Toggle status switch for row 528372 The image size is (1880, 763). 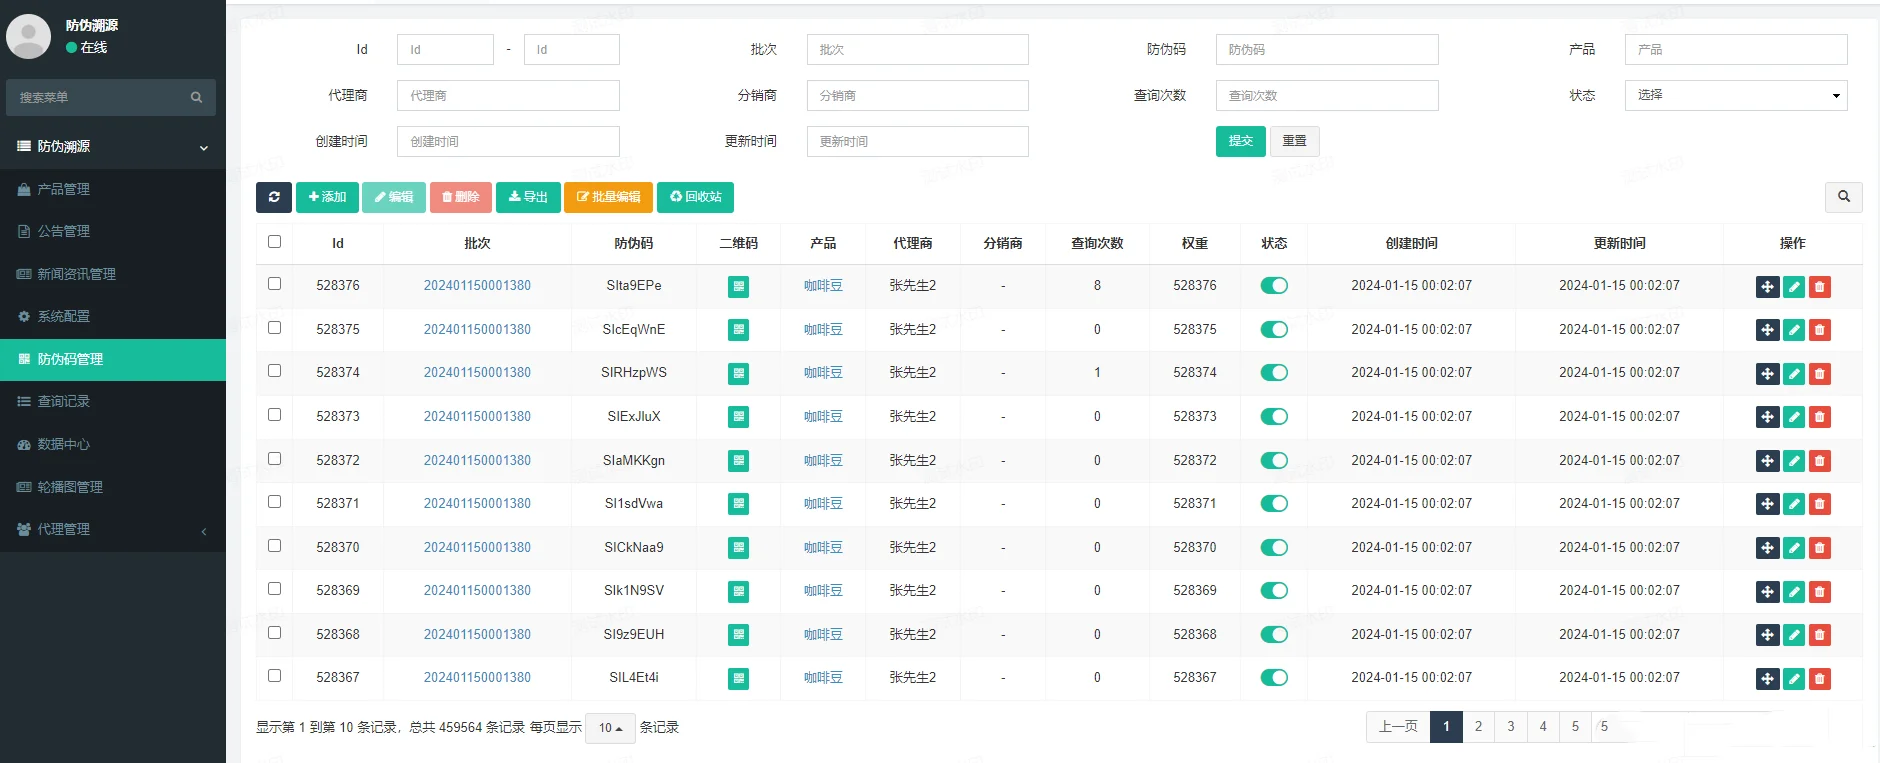[1274, 460]
